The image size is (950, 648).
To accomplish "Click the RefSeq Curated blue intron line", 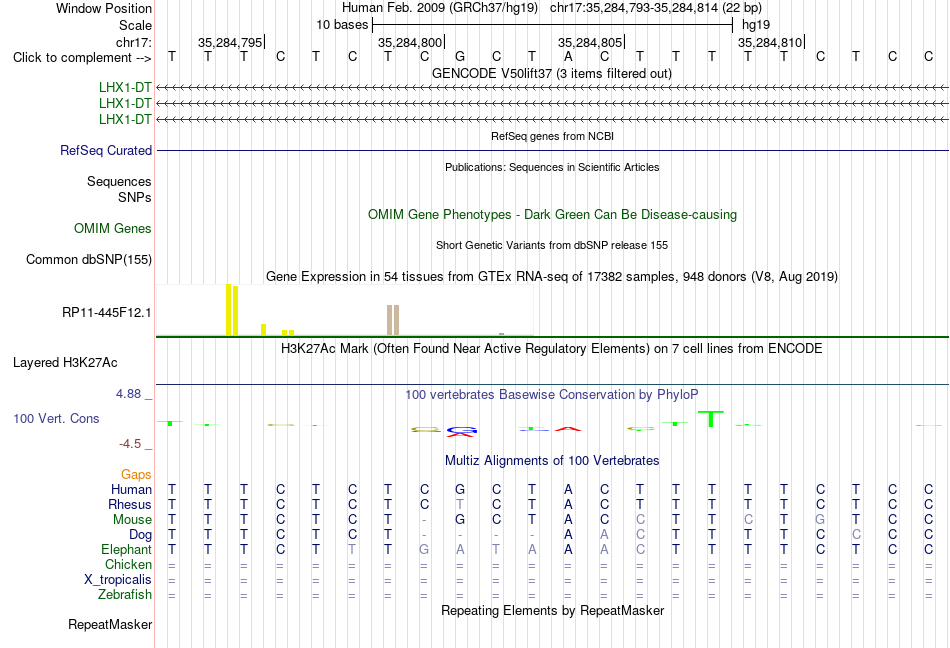I will tap(553, 150).
